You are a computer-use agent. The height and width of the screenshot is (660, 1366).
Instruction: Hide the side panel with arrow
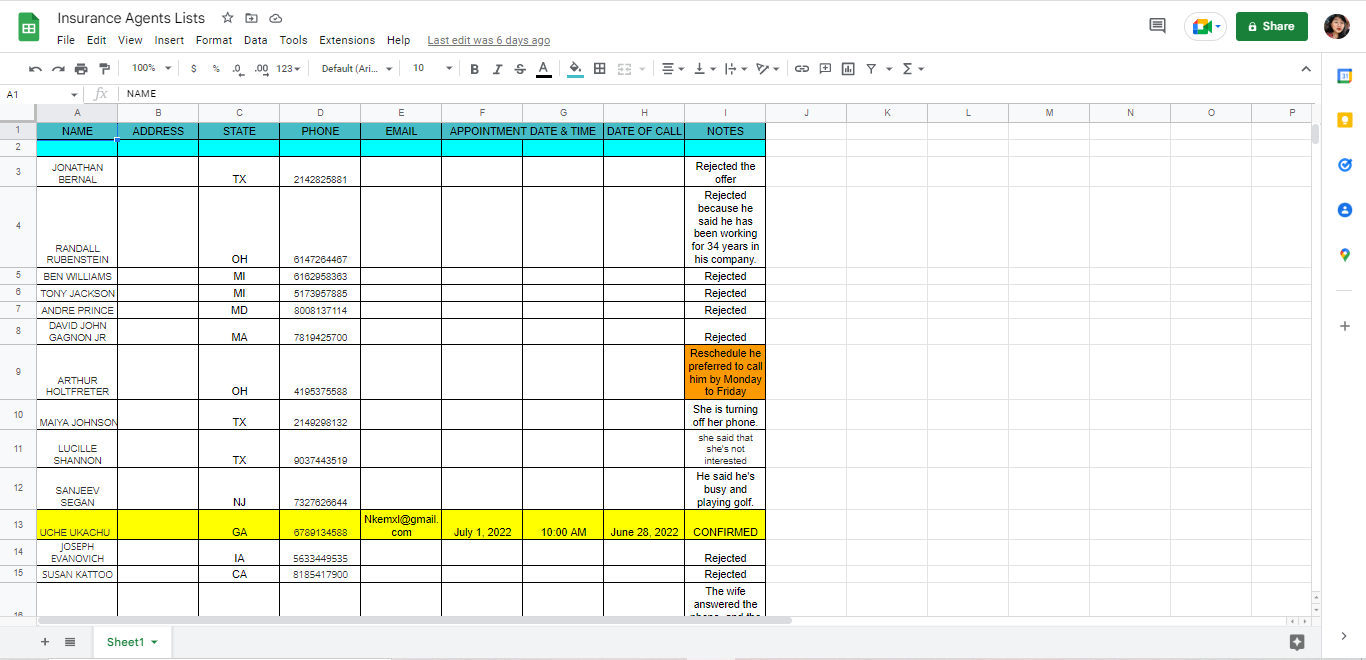tap(1345, 636)
